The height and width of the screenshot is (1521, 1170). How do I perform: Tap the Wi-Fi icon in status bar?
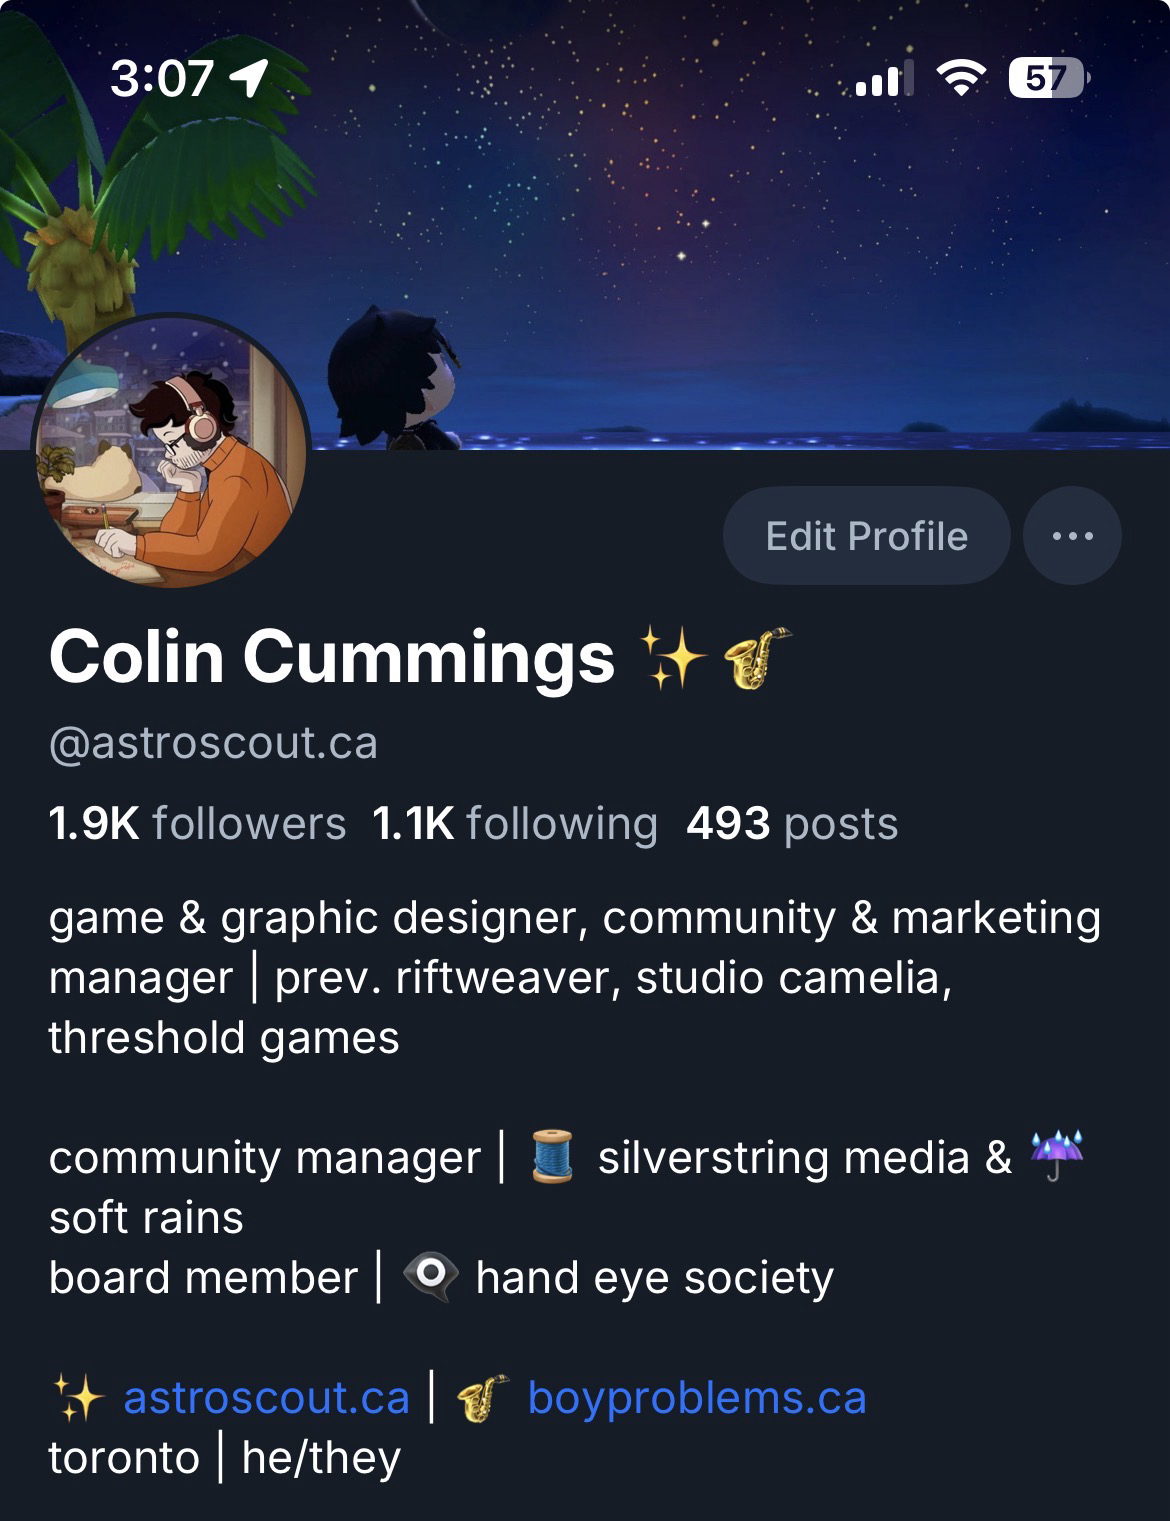coord(960,78)
